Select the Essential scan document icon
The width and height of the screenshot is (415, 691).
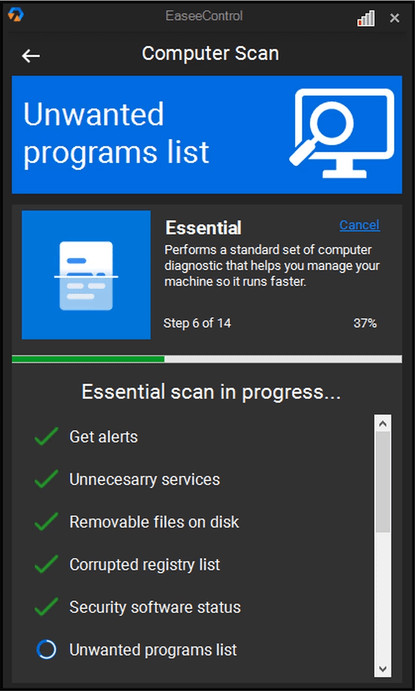point(86,275)
